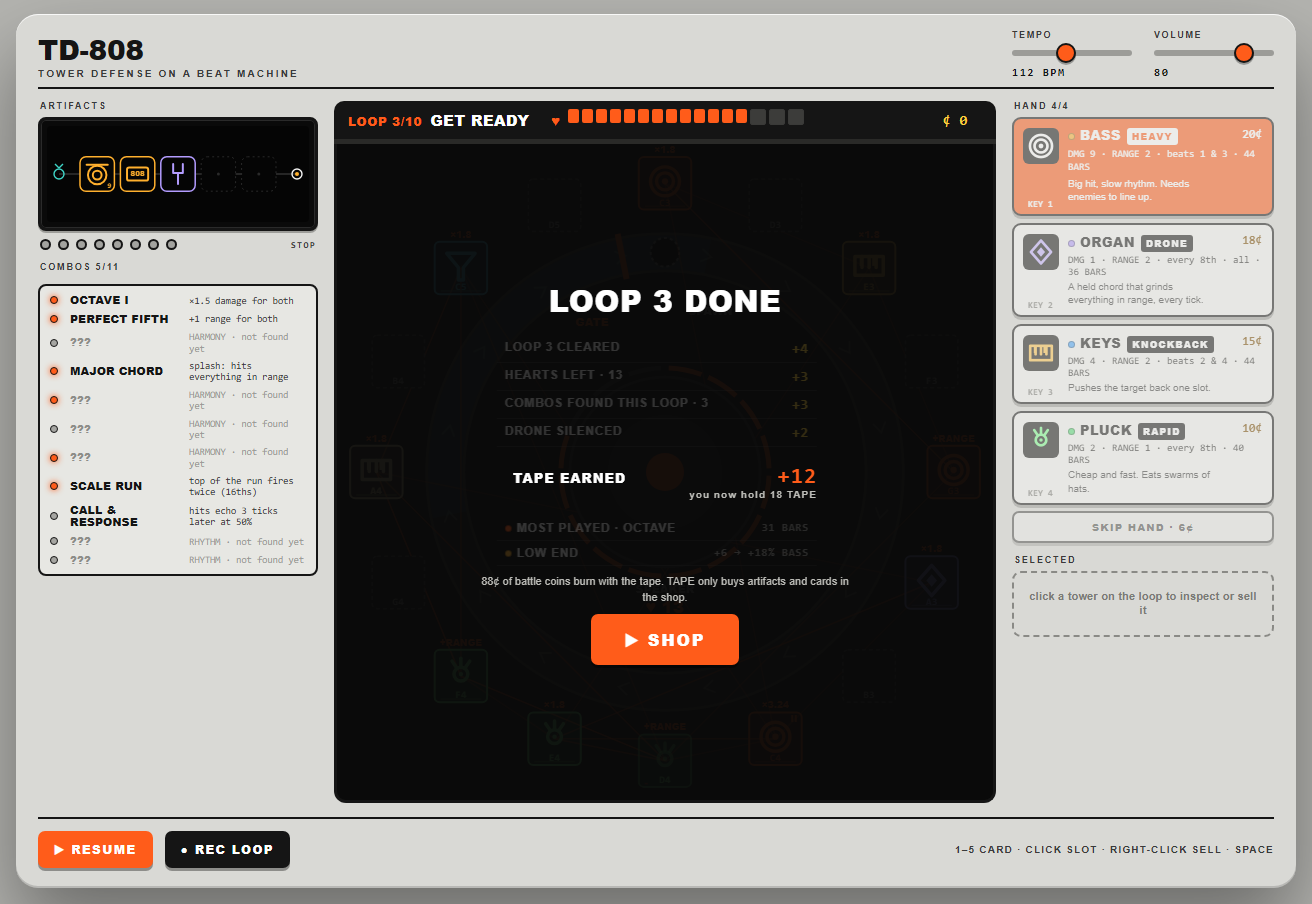
Task: Click the 'you now hold 18 TAPE' text
Action: pos(752,495)
